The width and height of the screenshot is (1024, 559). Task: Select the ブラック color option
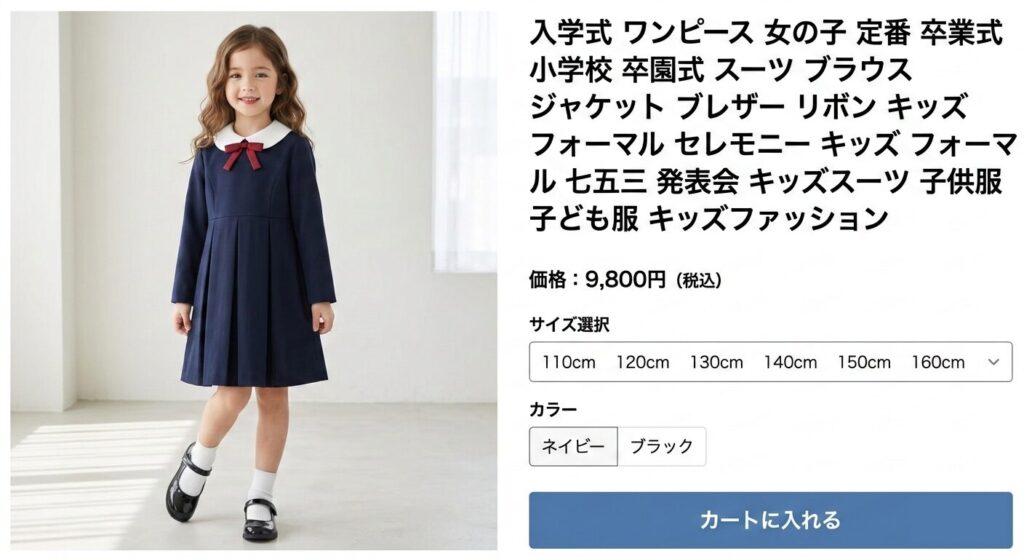(x=662, y=446)
